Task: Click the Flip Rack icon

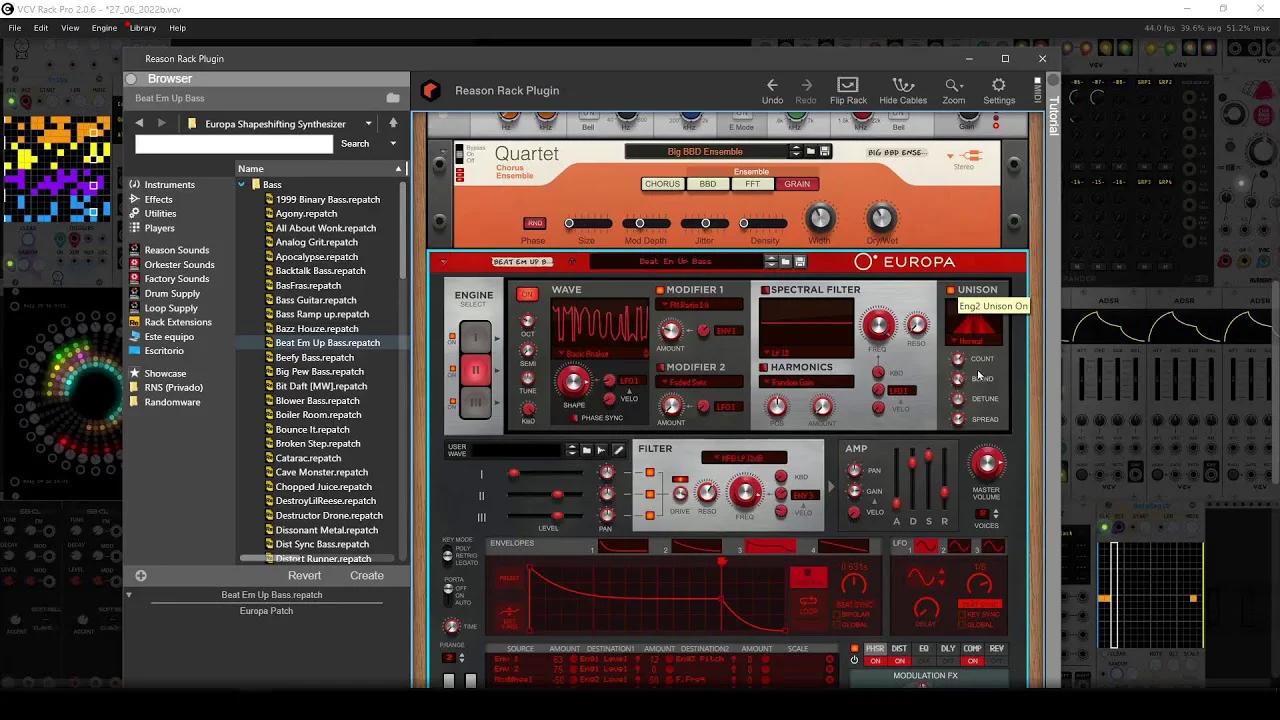Action: coord(848,86)
